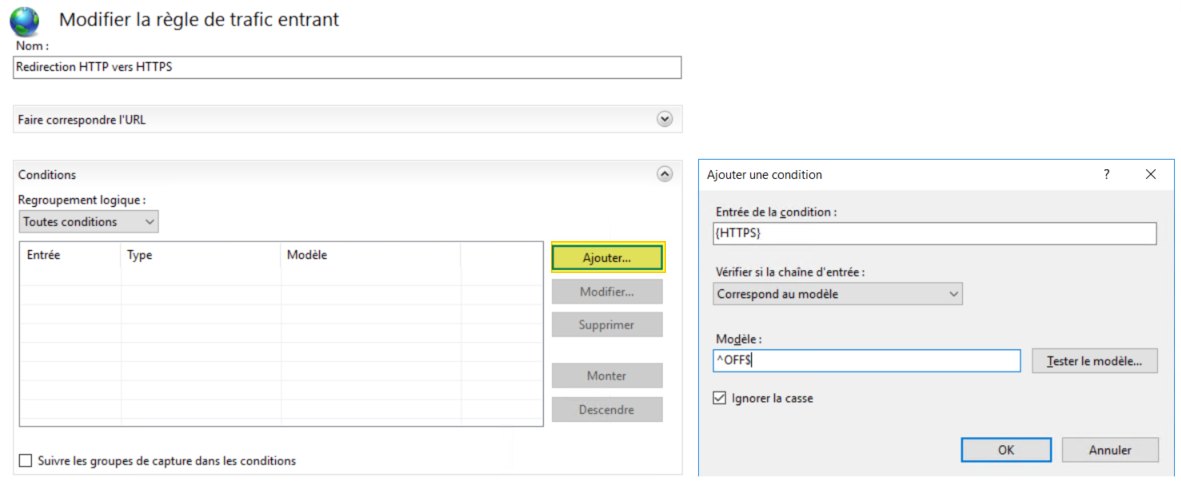Screen dimensions: 1181x496
Task: Collapse the Conditions section
Action: [x=664, y=174]
